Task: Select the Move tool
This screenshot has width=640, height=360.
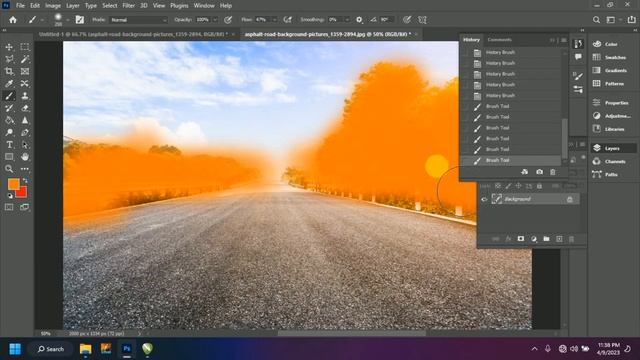Action: [x=9, y=47]
